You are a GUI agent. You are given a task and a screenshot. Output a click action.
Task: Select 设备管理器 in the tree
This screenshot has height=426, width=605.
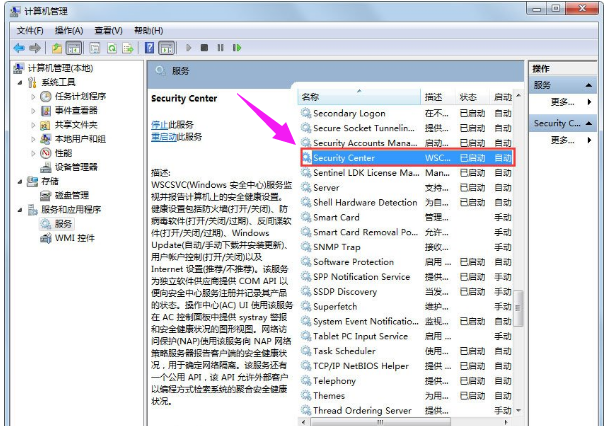point(76,167)
